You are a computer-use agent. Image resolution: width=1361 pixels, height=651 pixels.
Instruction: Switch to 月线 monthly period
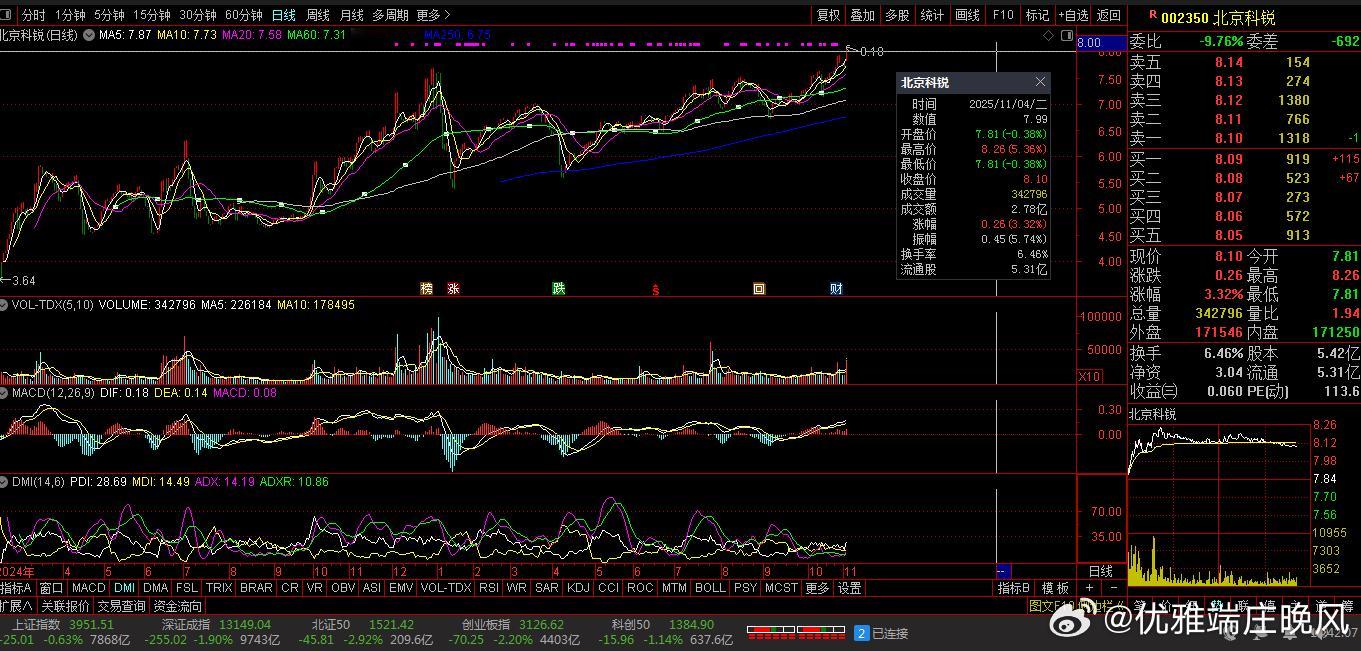(x=351, y=15)
